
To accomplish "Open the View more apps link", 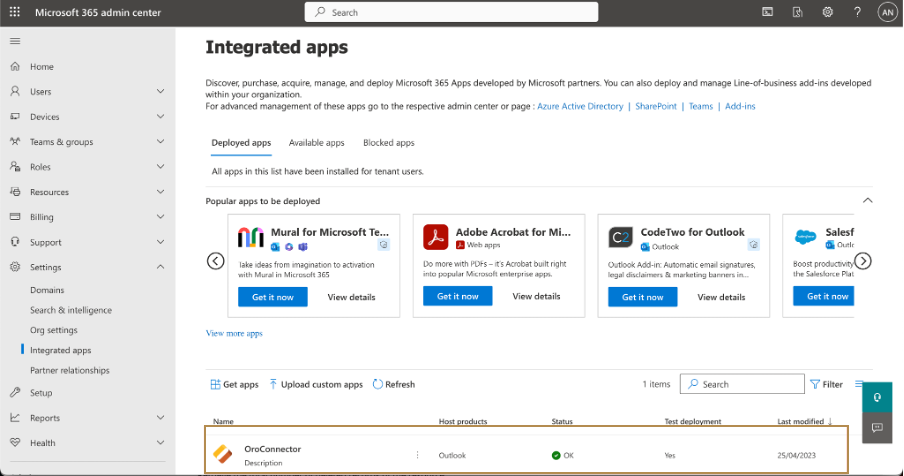I will (x=234, y=333).
